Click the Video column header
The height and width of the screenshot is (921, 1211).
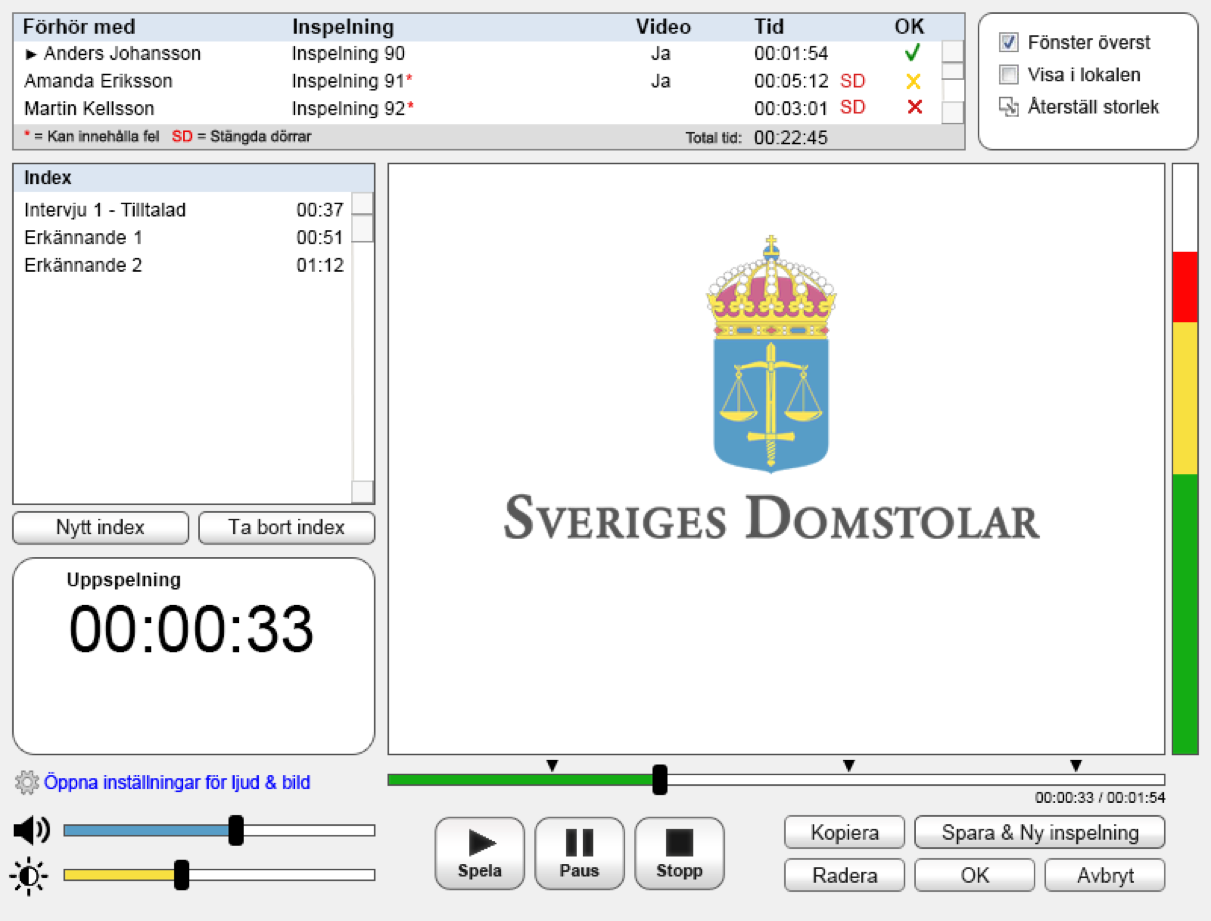pyautogui.click(x=663, y=27)
